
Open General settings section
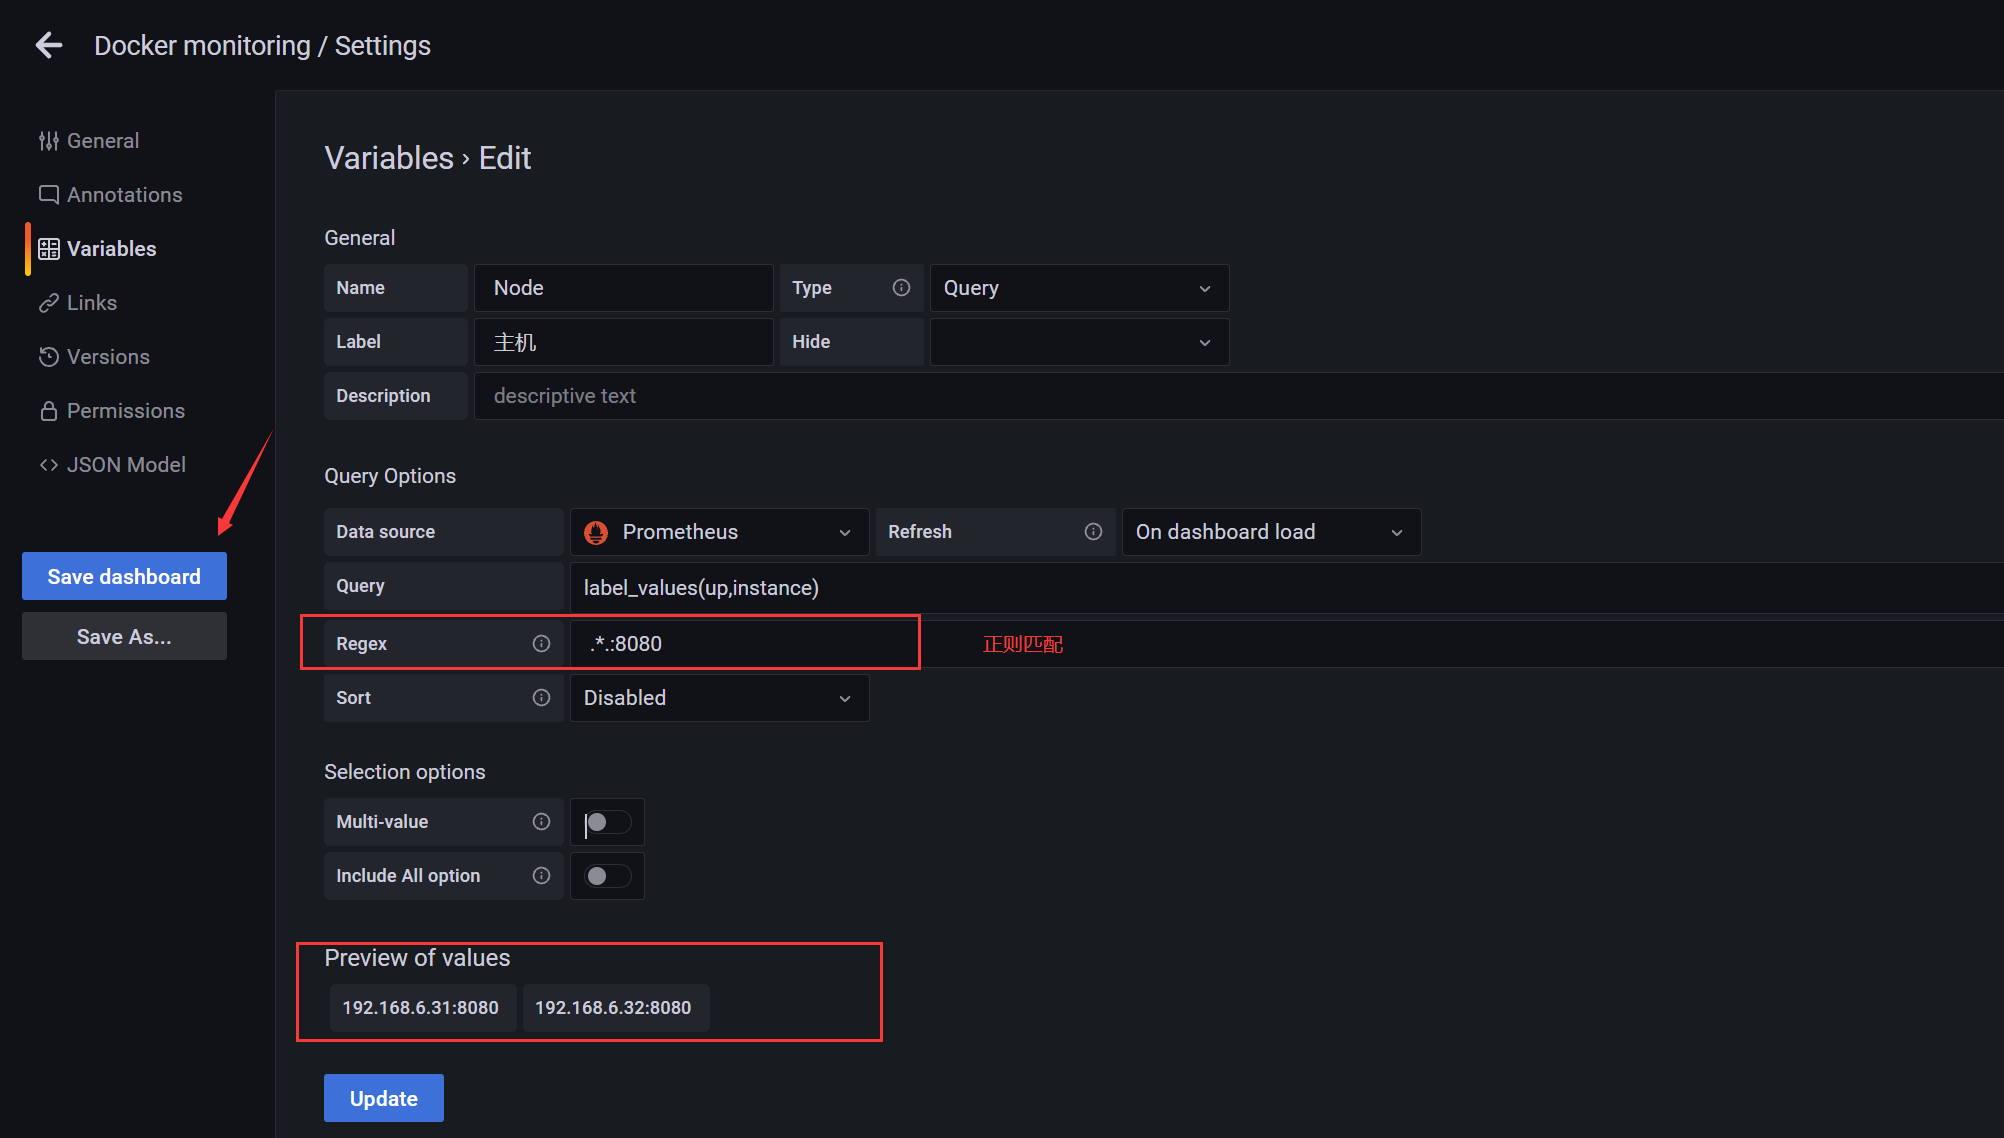point(102,141)
